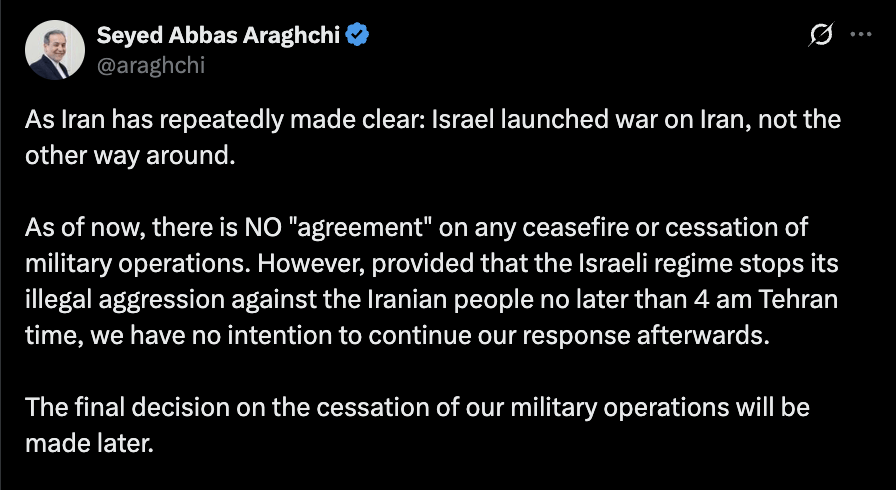Click the capitalized word 'NO'

[263, 228]
